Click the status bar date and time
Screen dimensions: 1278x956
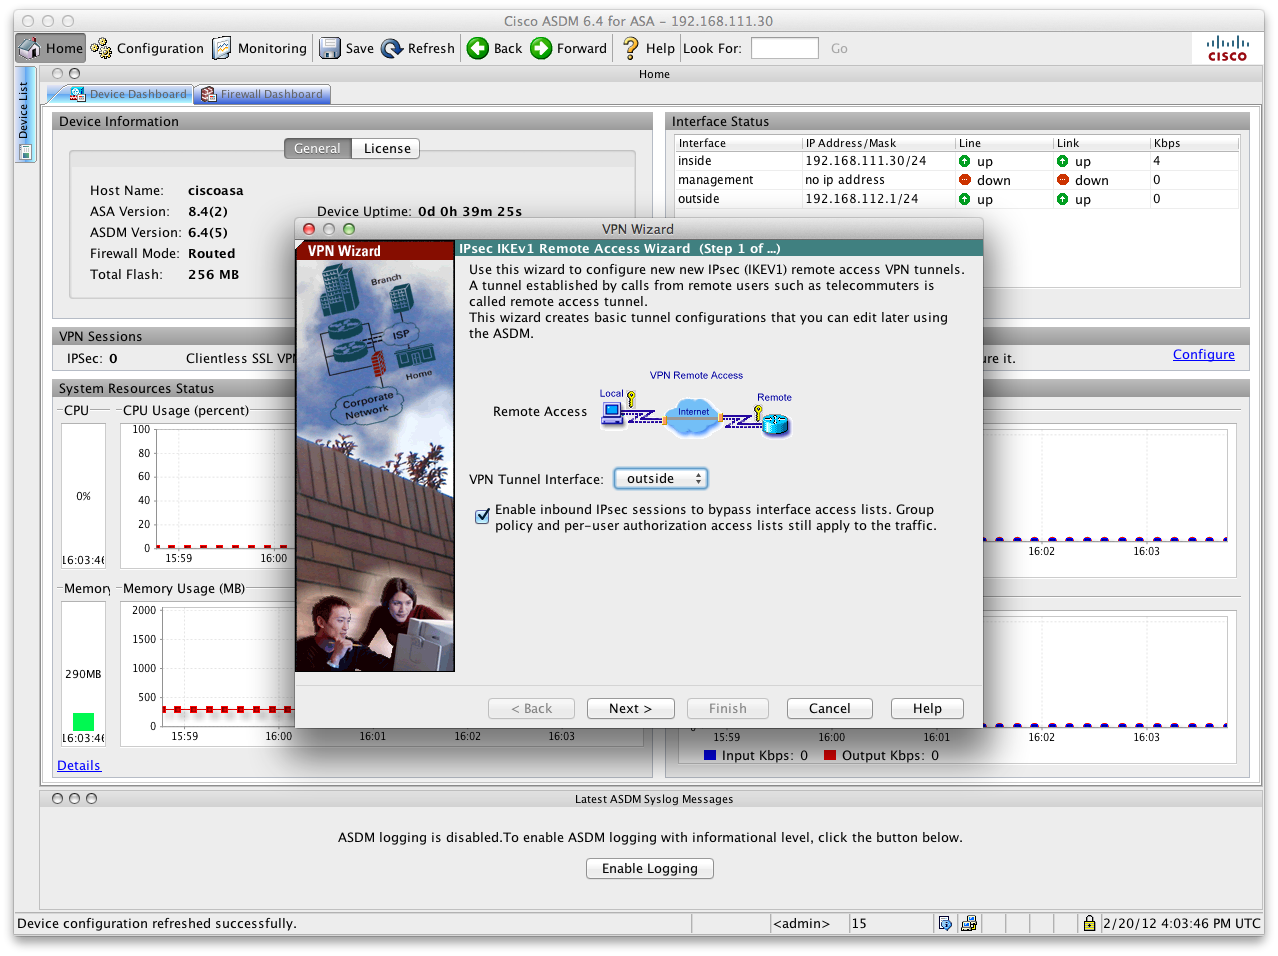(x=1181, y=923)
